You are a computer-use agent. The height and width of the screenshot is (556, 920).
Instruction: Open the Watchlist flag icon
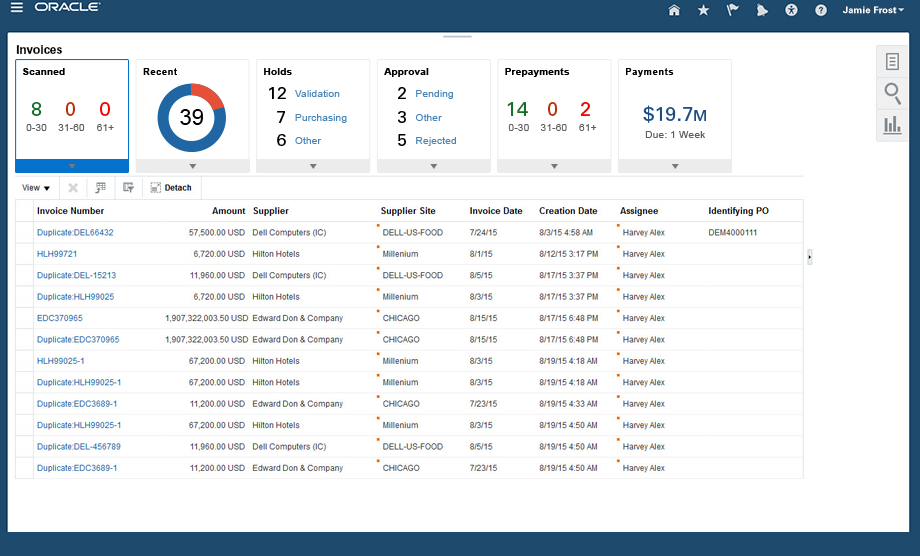click(x=732, y=10)
